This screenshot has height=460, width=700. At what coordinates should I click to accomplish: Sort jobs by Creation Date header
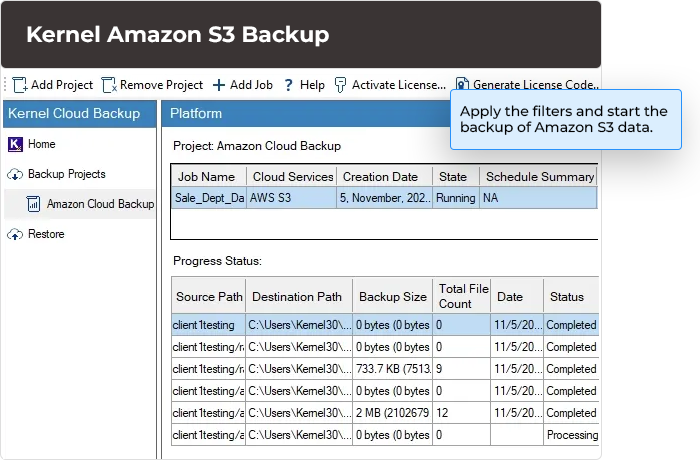point(384,177)
